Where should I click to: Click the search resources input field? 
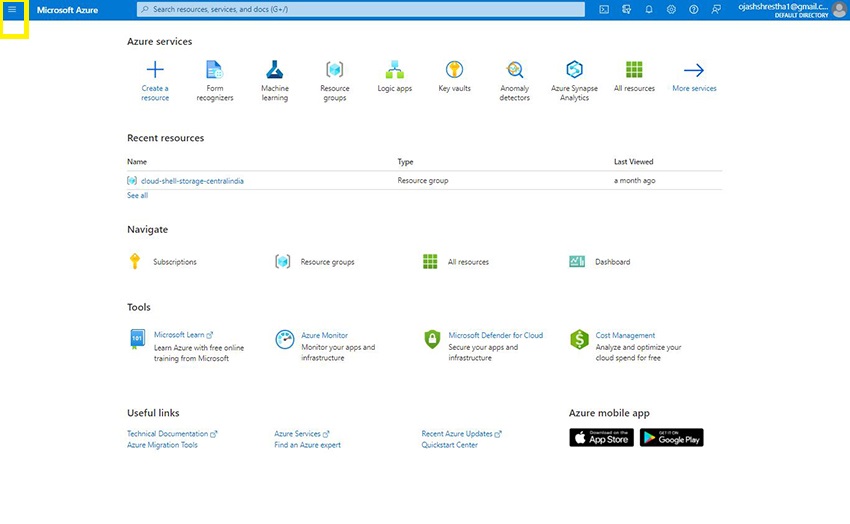point(360,9)
